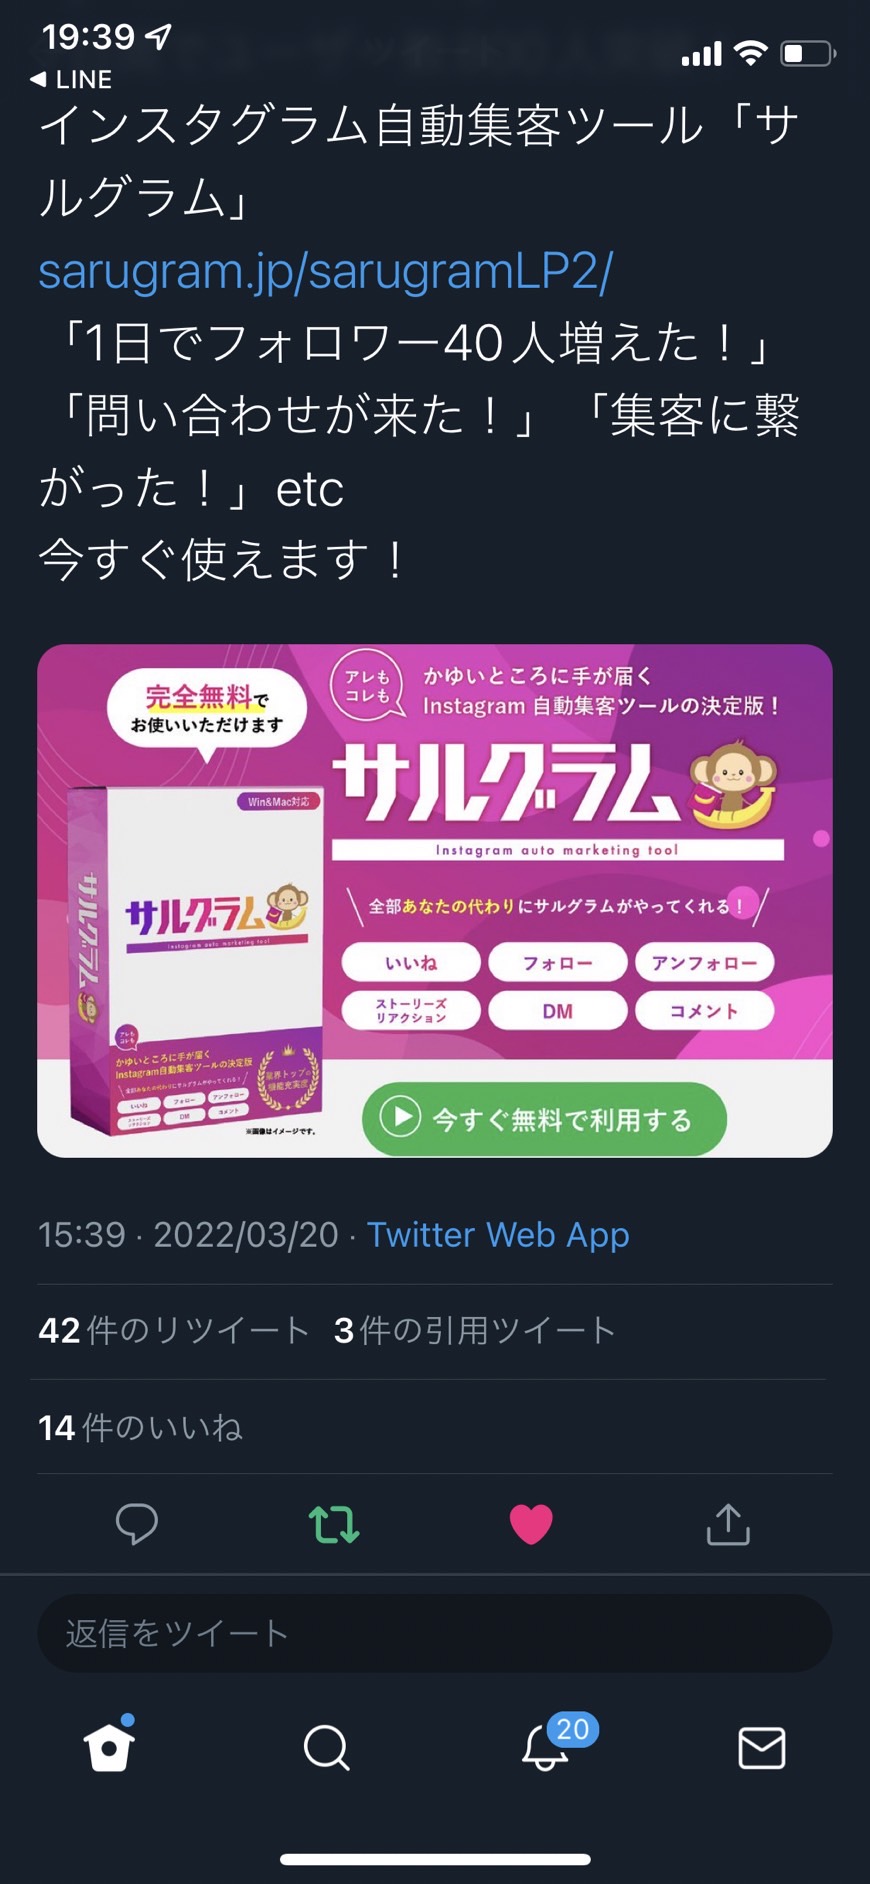Tap the 返信をツイート reply field
This screenshot has height=1884, width=870.
435,1633
